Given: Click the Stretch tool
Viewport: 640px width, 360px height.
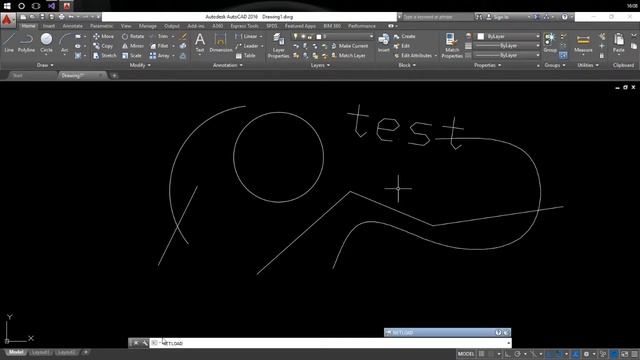Looking at the screenshot, I should click(104, 56).
